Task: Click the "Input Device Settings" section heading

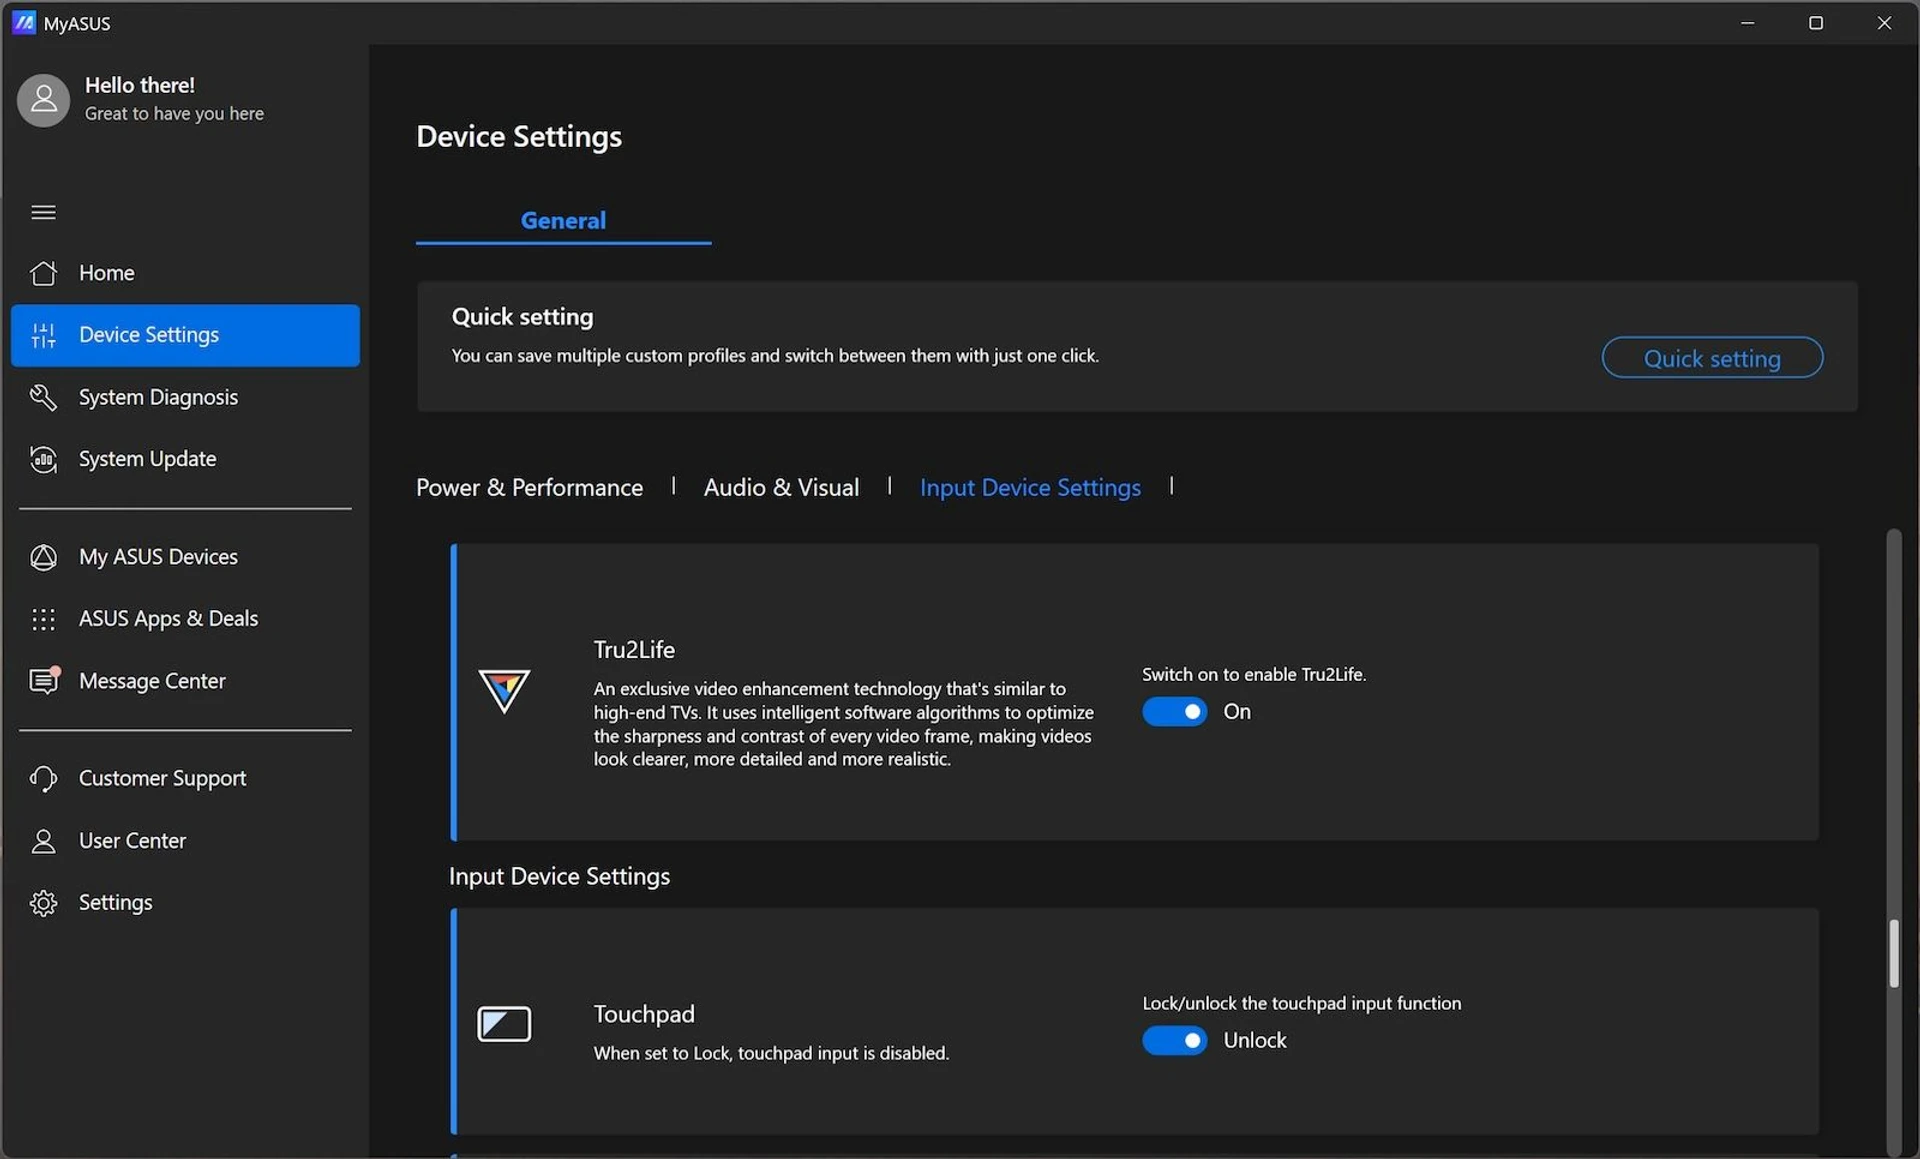Action: coord(559,876)
